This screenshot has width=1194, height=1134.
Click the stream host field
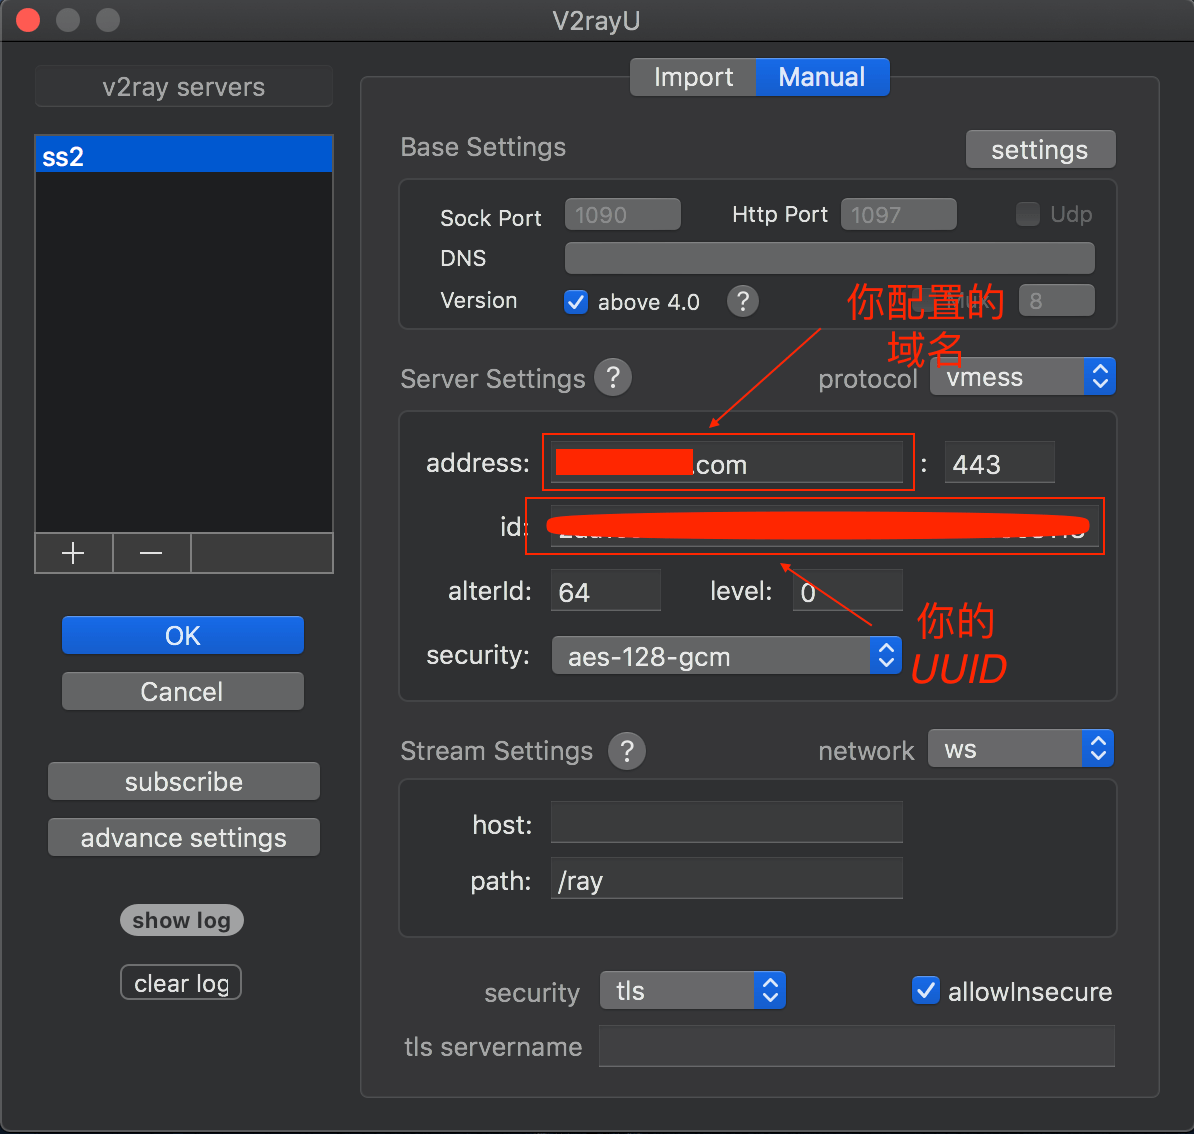[x=726, y=822]
